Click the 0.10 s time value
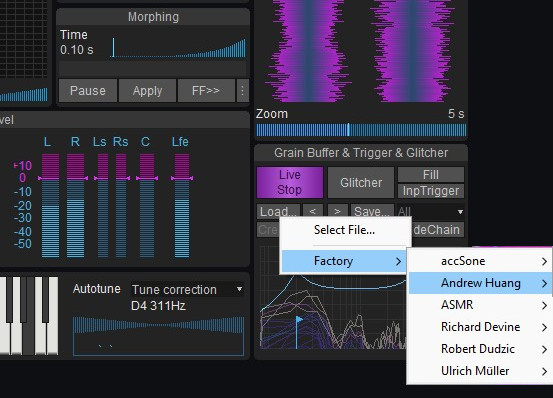553x398 pixels. 77,50
